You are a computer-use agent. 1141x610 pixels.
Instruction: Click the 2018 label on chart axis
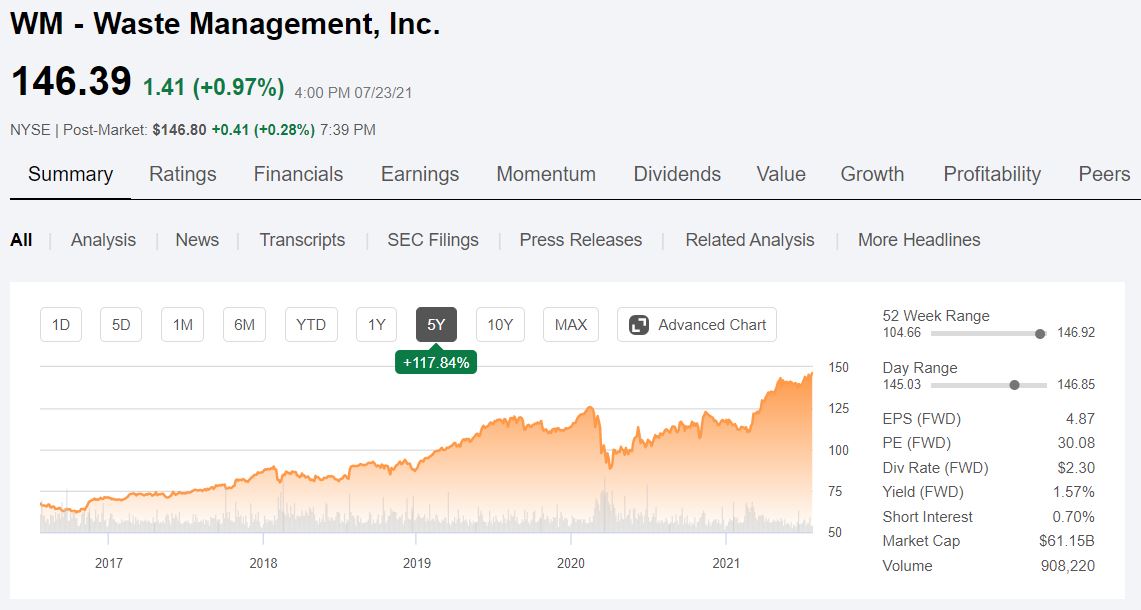(x=263, y=563)
